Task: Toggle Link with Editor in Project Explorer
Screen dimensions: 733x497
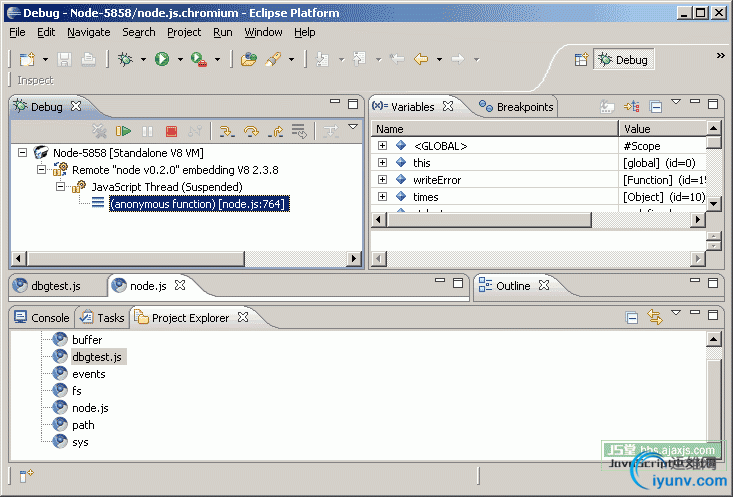Action: pyautogui.click(x=655, y=317)
